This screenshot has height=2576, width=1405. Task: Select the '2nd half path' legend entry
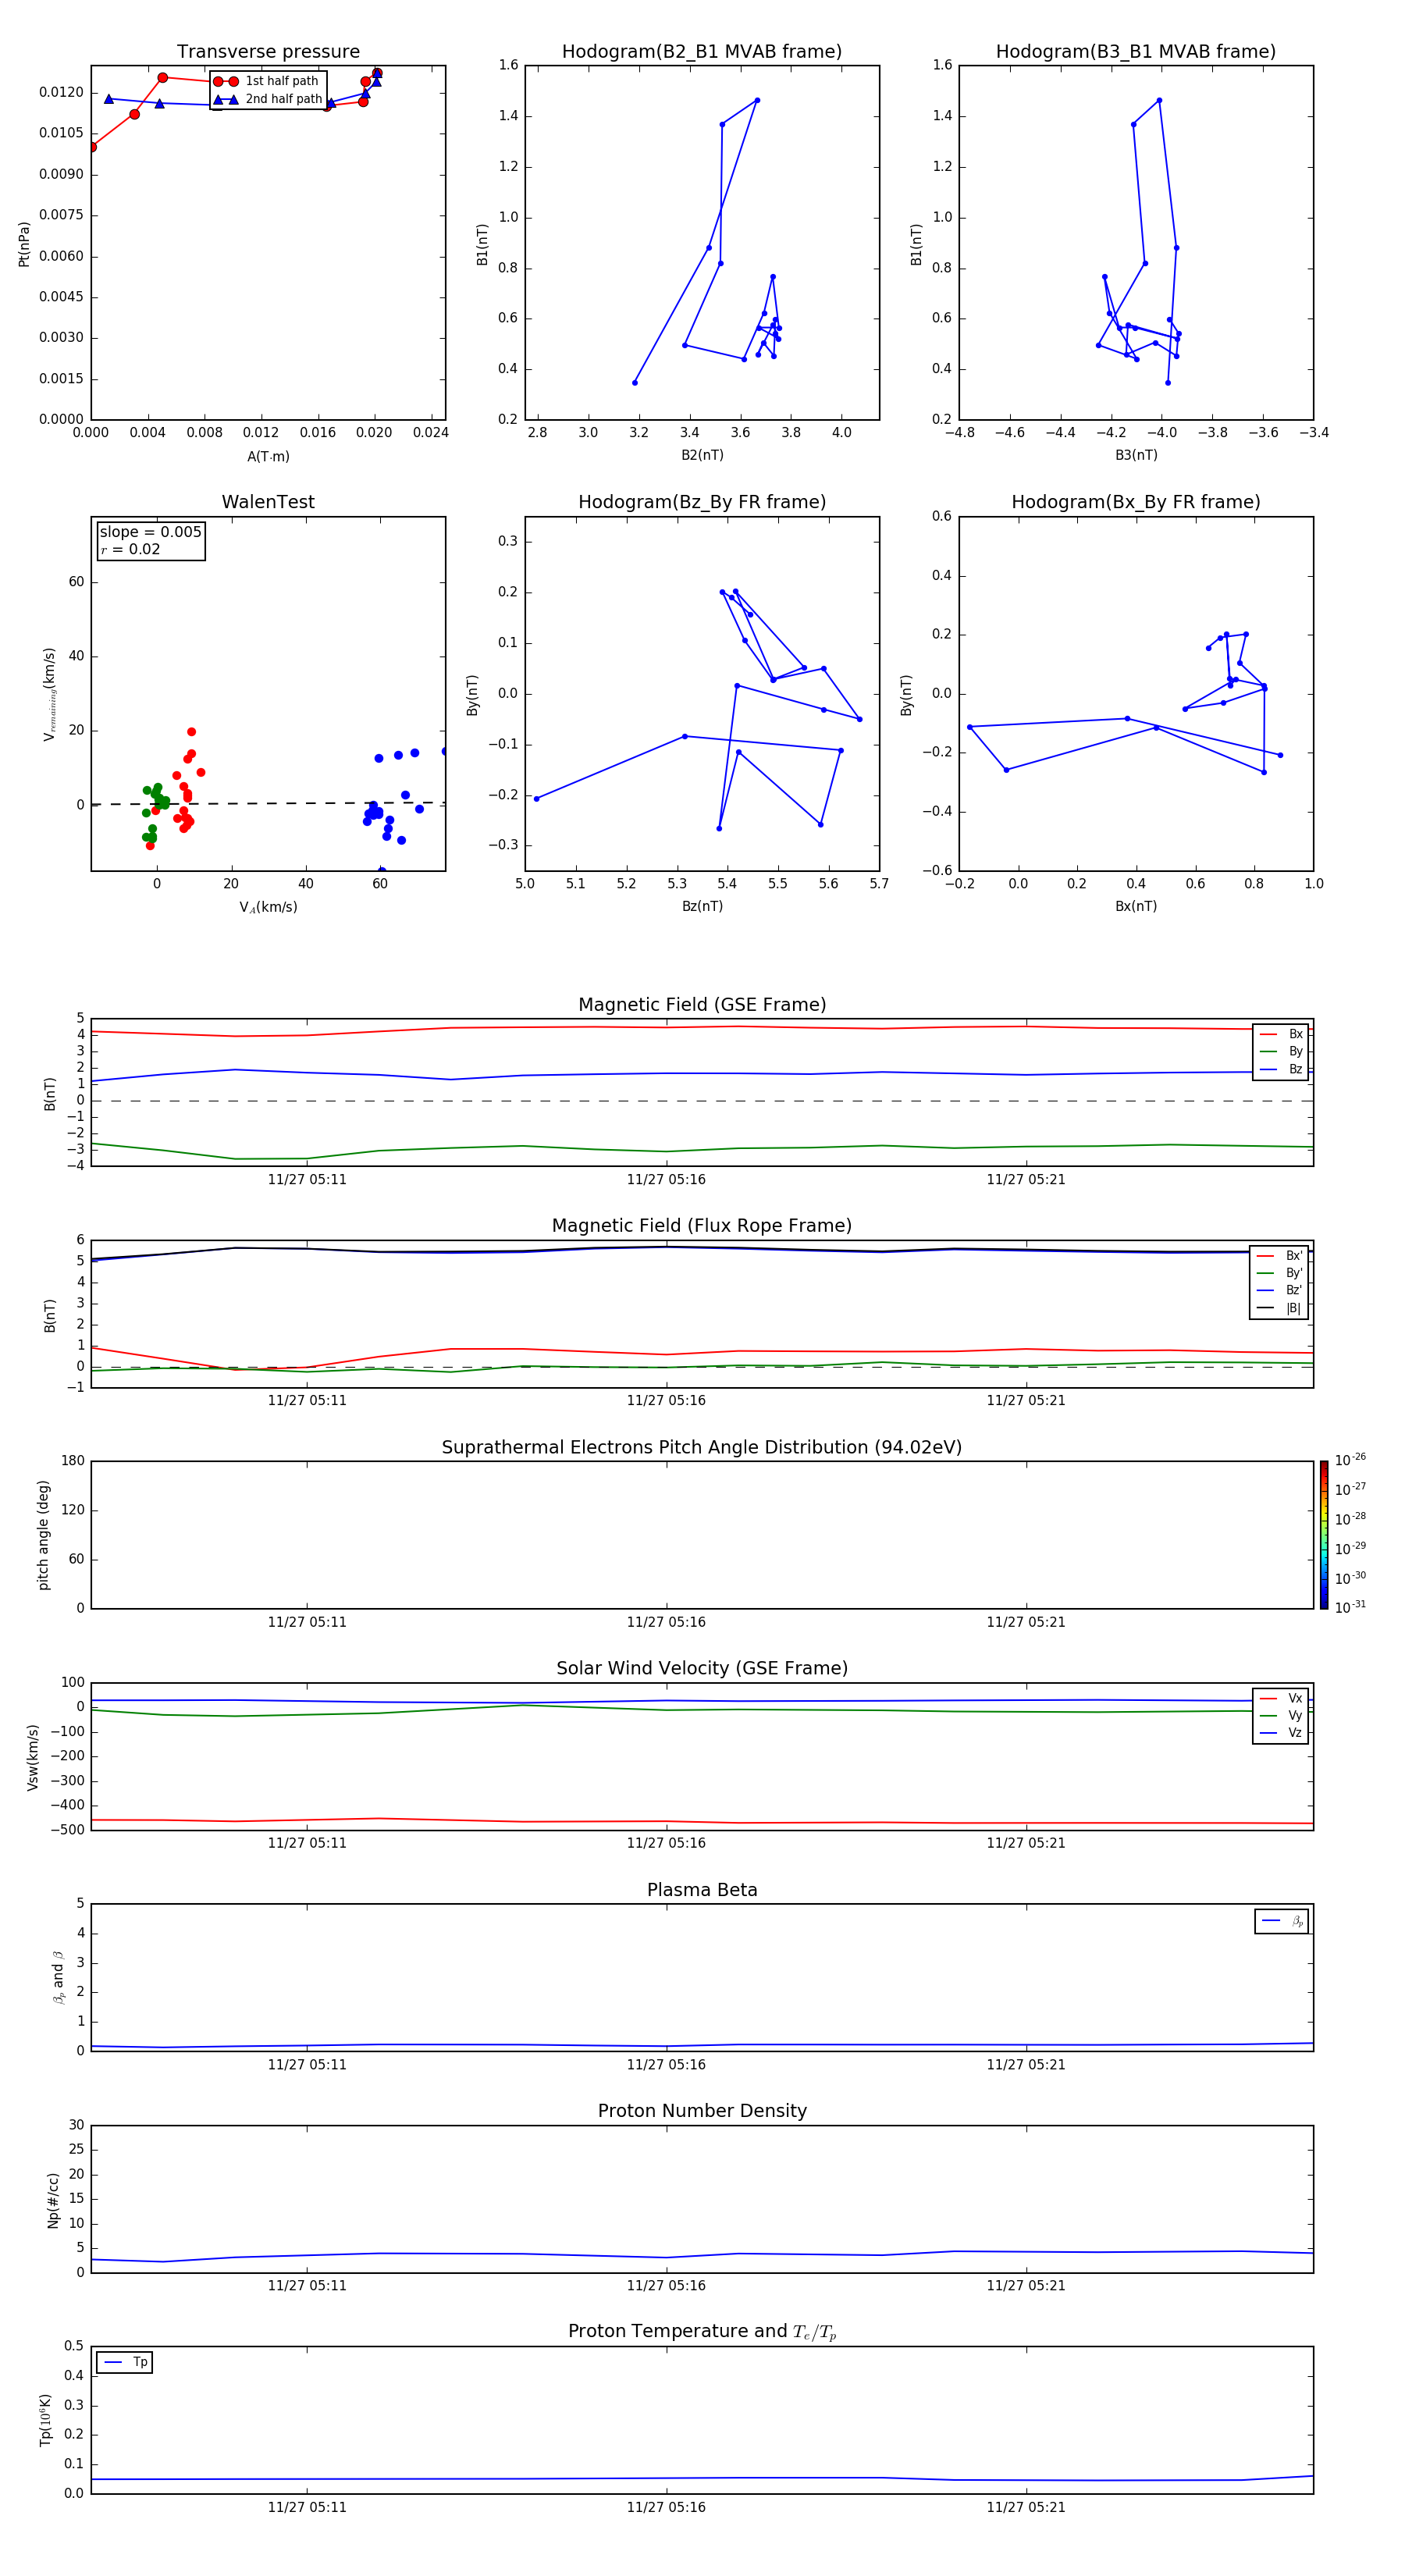[x=268, y=99]
